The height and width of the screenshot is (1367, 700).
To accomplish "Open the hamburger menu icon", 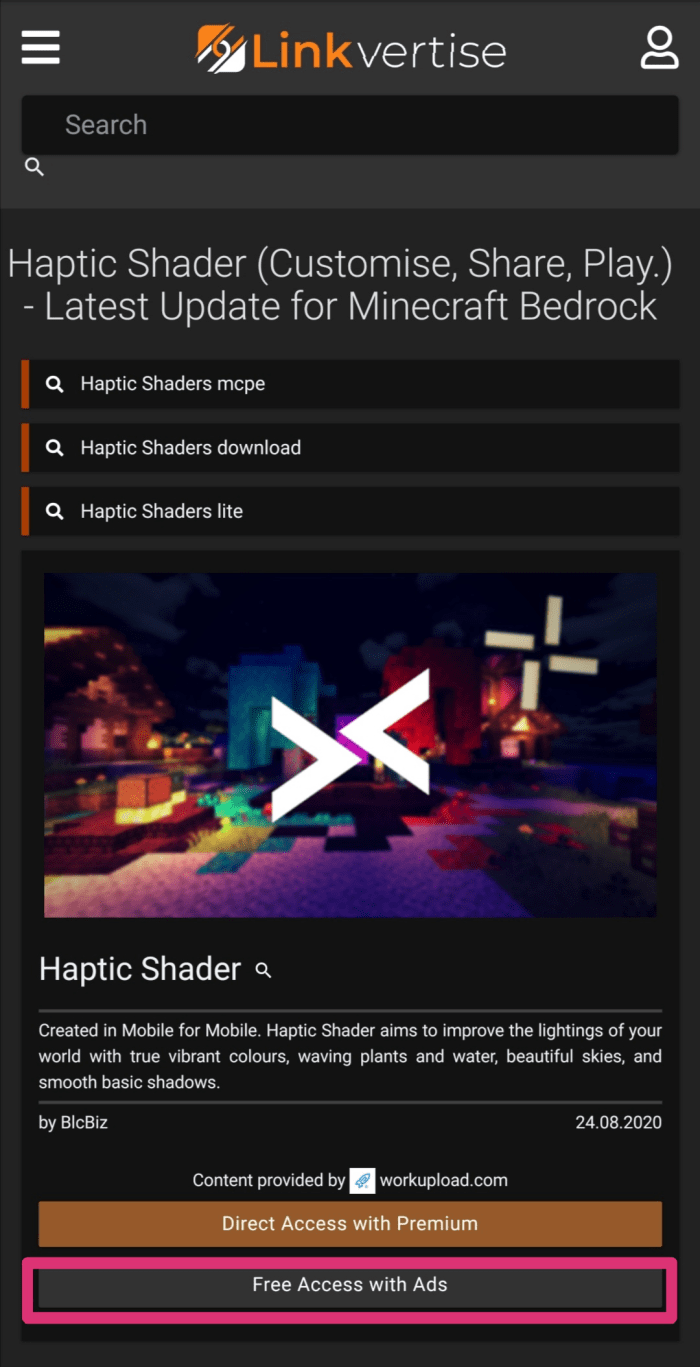I will click(x=41, y=48).
